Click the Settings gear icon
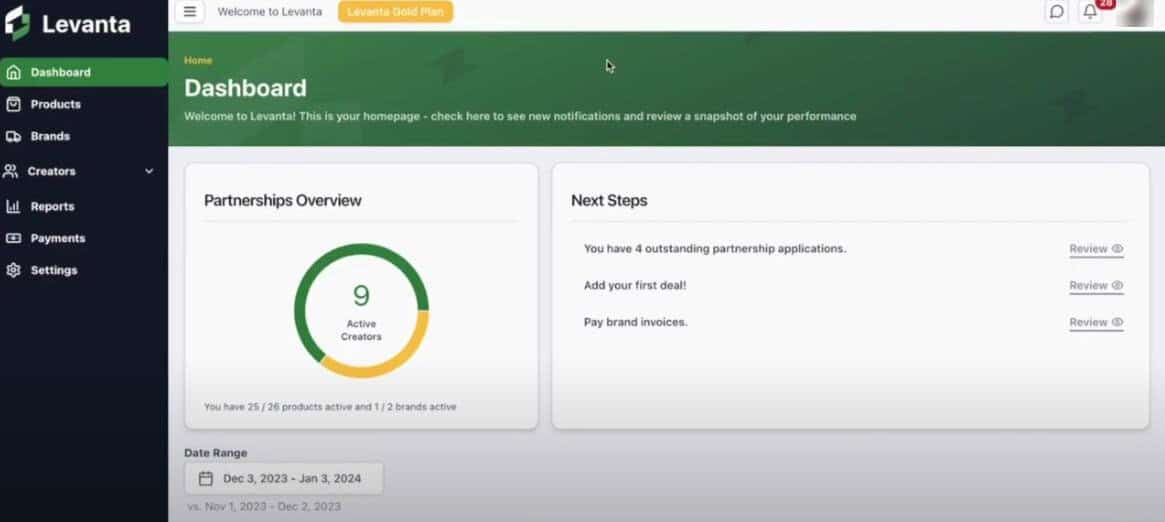Image resolution: width=1165 pixels, height=522 pixels. [14, 270]
